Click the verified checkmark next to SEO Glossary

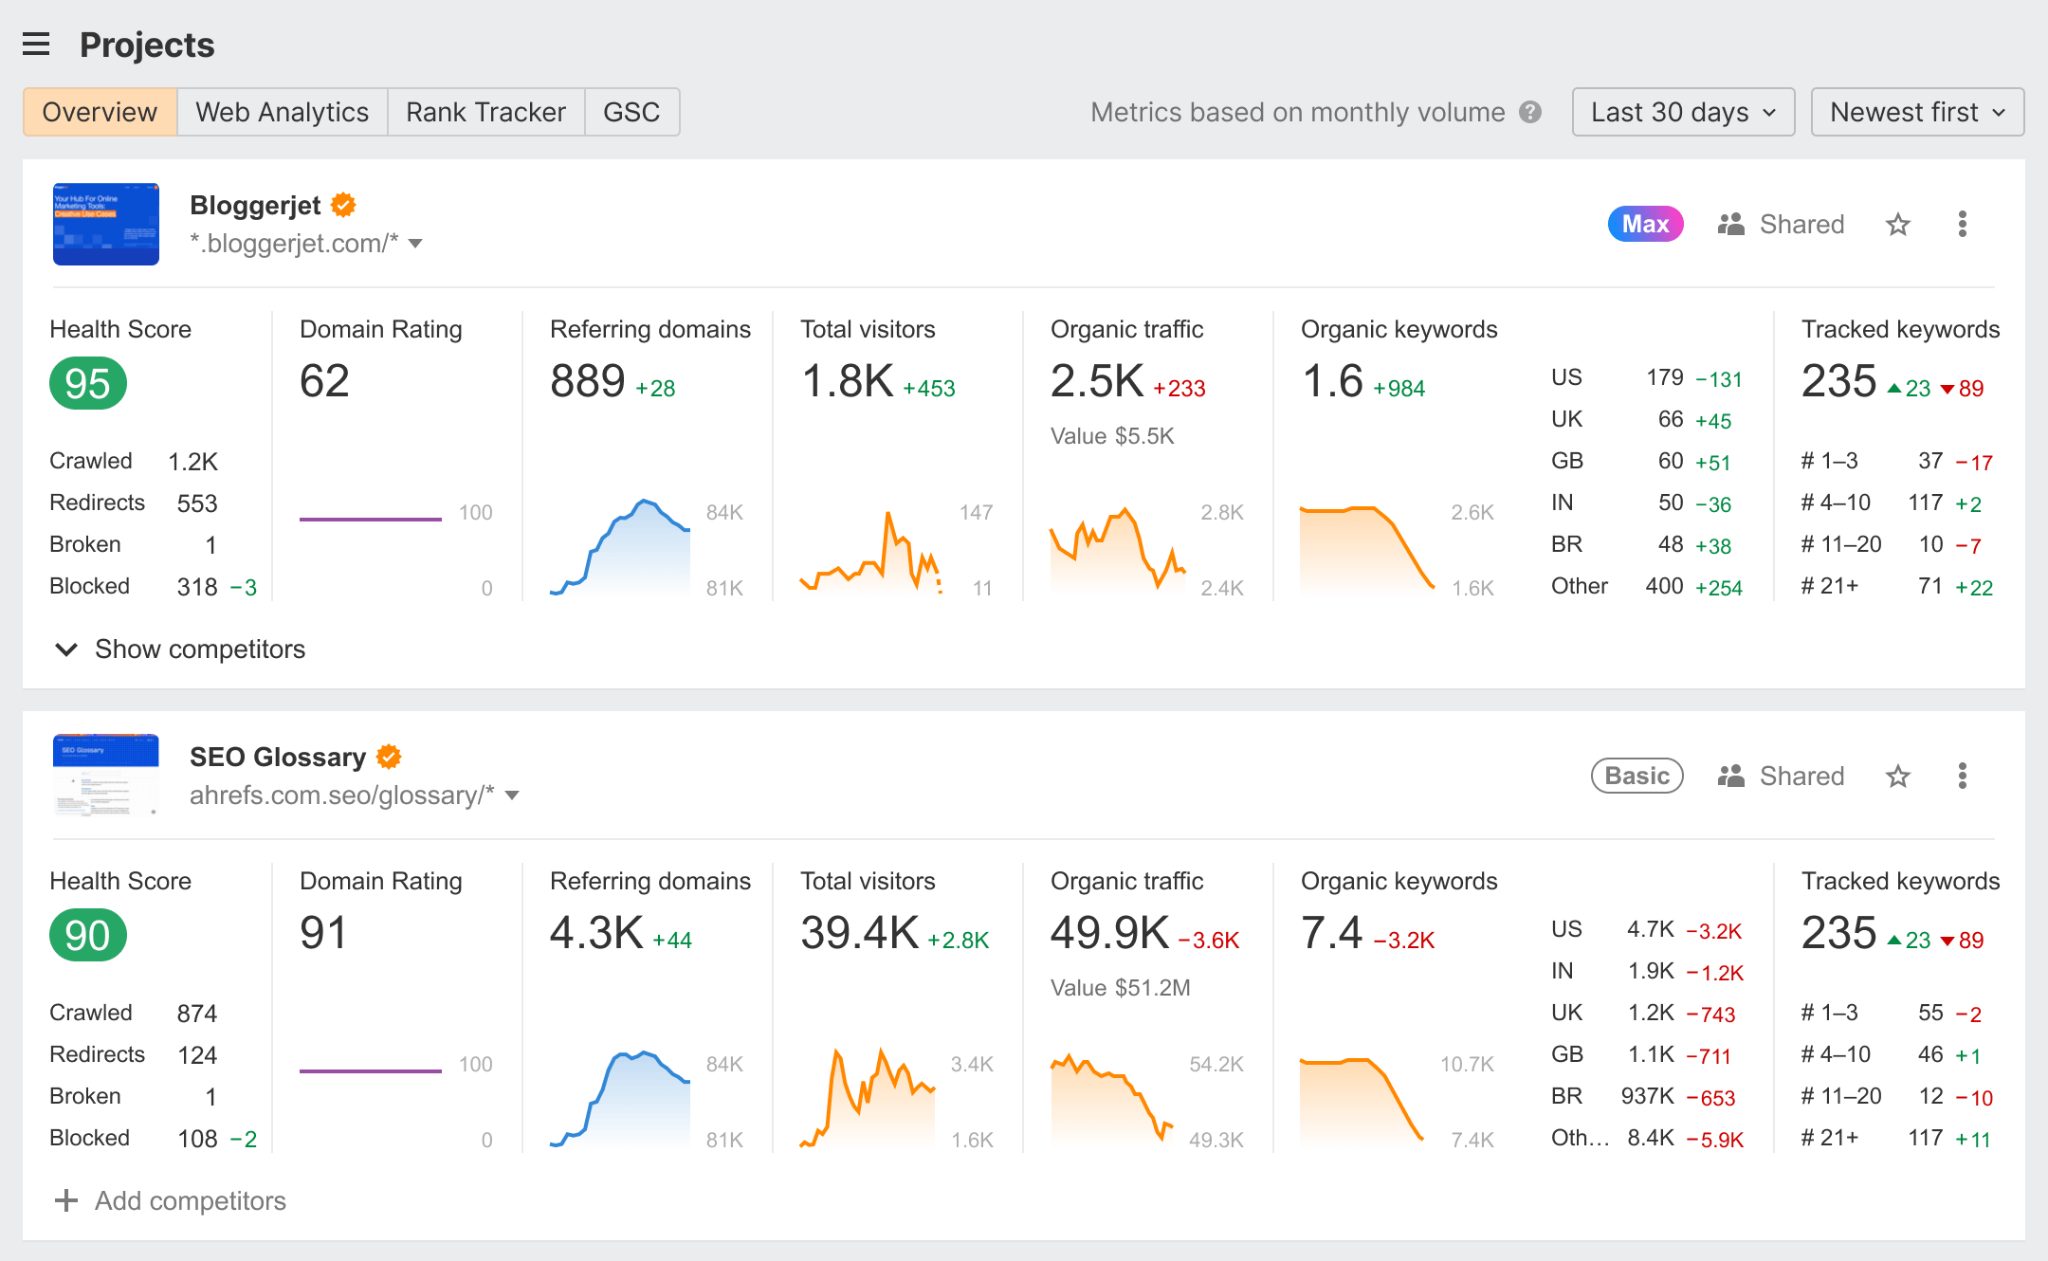pyautogui.click(x=390, y=755)
